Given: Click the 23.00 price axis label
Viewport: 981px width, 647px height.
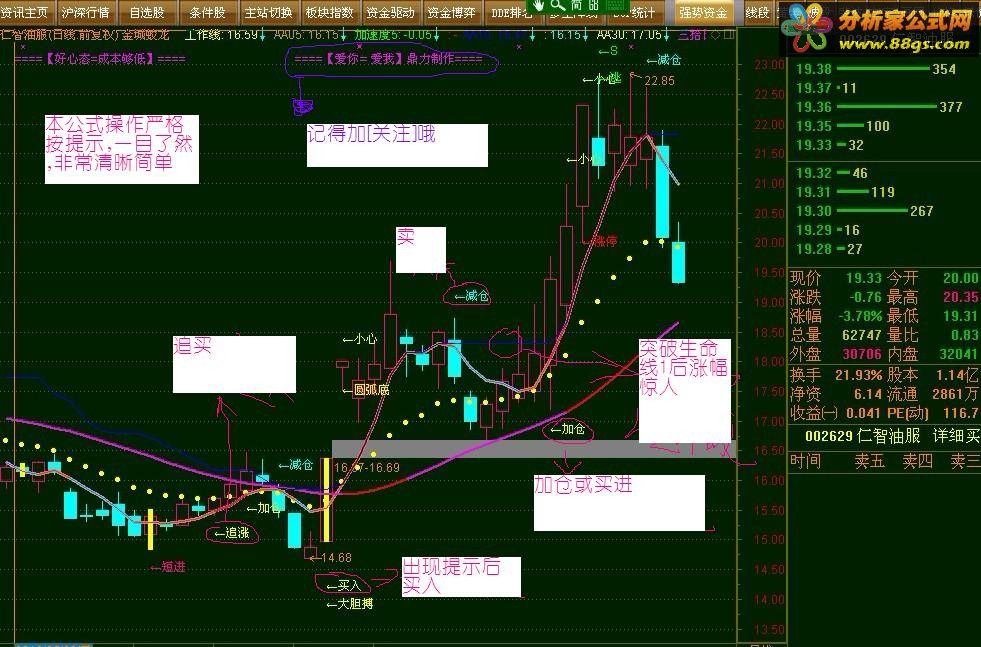Looking at the screenshot, I should tap(768, 65).
